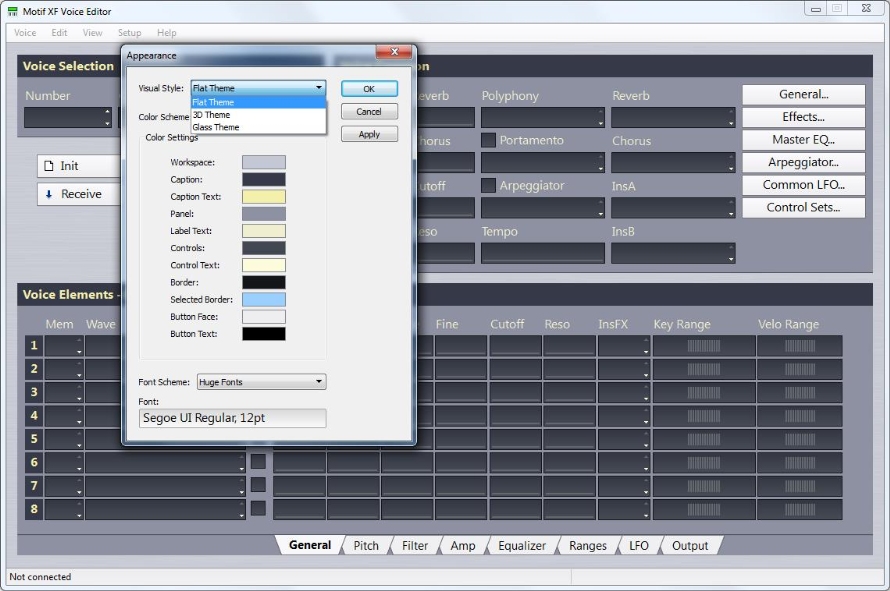Choose Glass Theme option
Screen dimensions: 890x591
click(258, 127)
